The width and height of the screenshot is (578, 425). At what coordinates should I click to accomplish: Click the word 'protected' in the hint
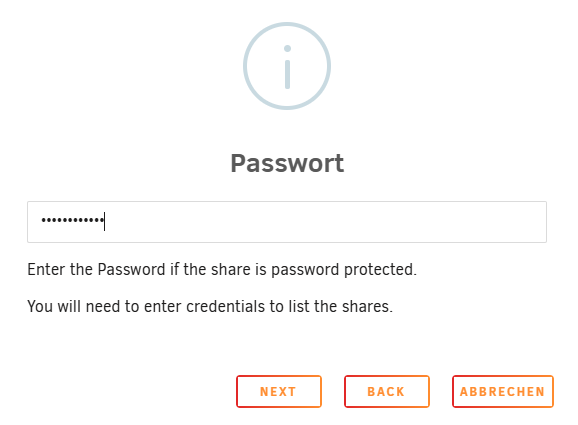pos(378,270)
